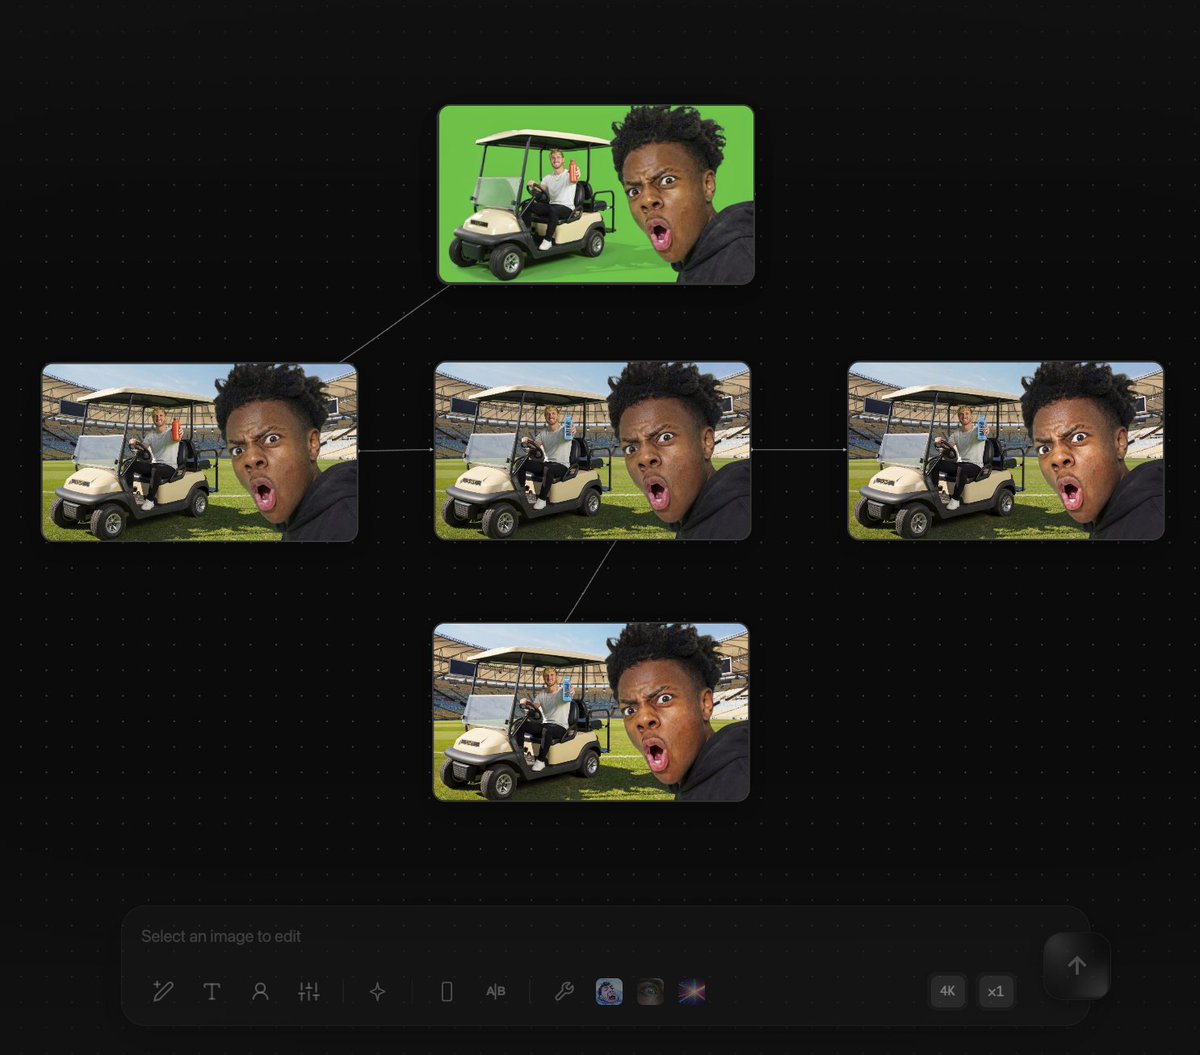
Task: Open the person/character tool
Action: click(260, 991)
